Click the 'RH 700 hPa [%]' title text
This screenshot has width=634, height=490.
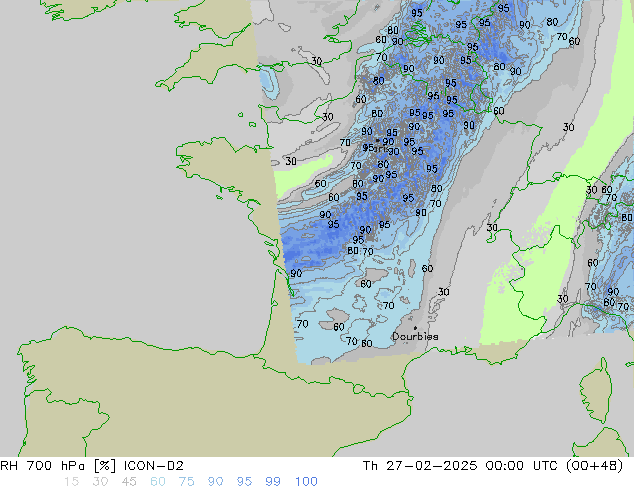click(59, 466)
